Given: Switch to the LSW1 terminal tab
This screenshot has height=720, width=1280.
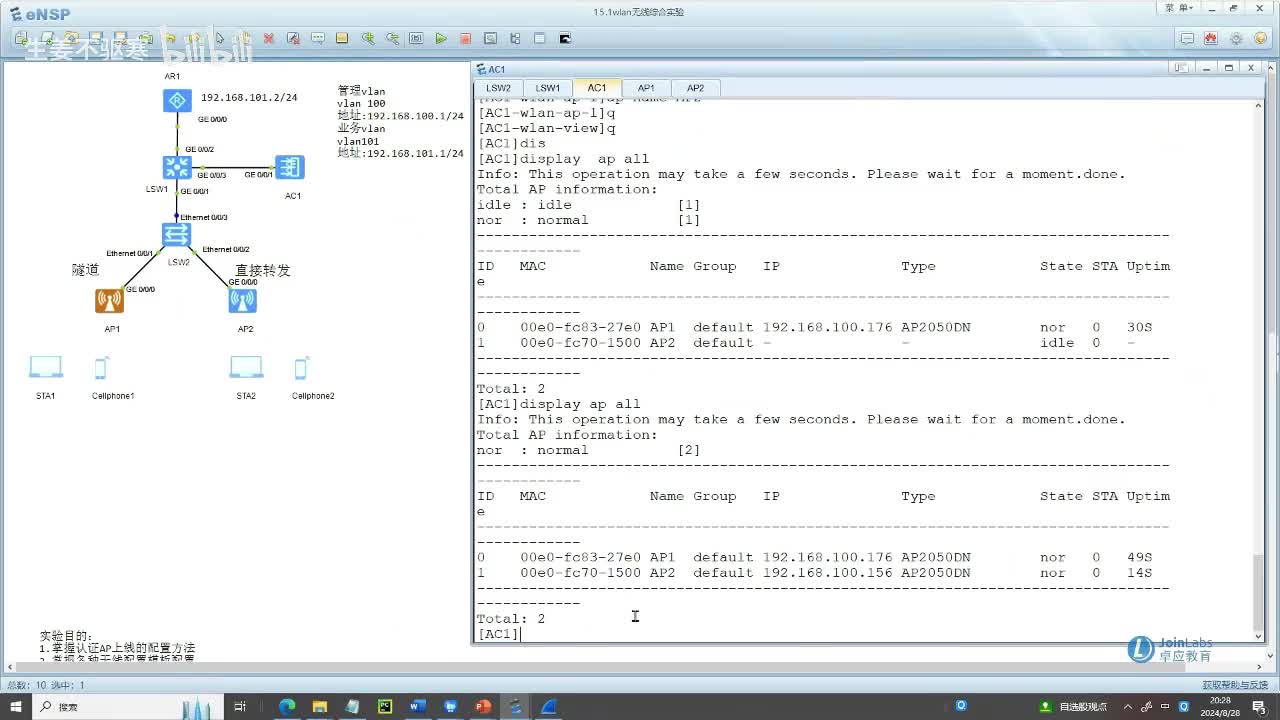Looking at the screenshot, I should [x=548, y=88].
